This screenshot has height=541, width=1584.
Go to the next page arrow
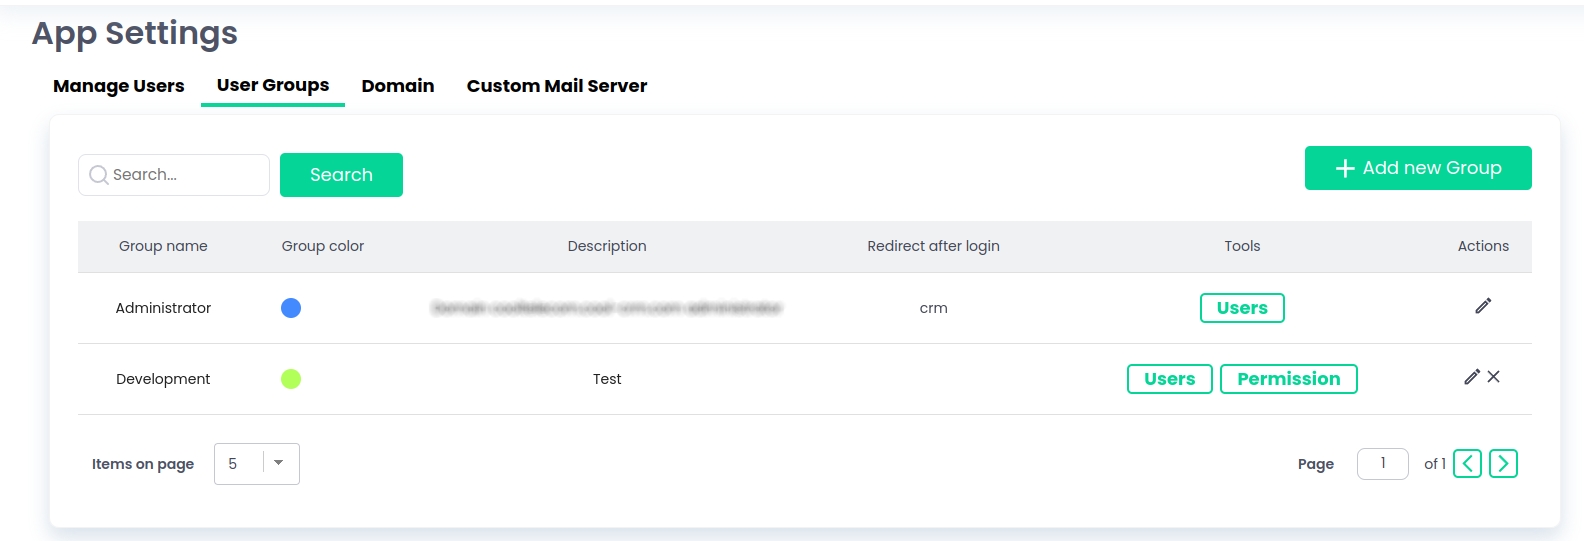(x=1503, y=464)
